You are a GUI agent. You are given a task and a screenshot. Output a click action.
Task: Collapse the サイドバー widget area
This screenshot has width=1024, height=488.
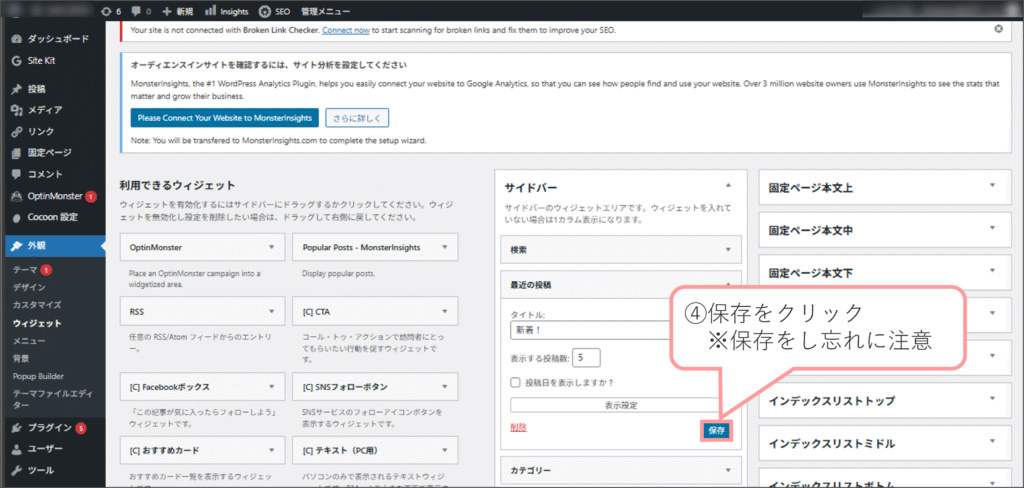[728, 186]
